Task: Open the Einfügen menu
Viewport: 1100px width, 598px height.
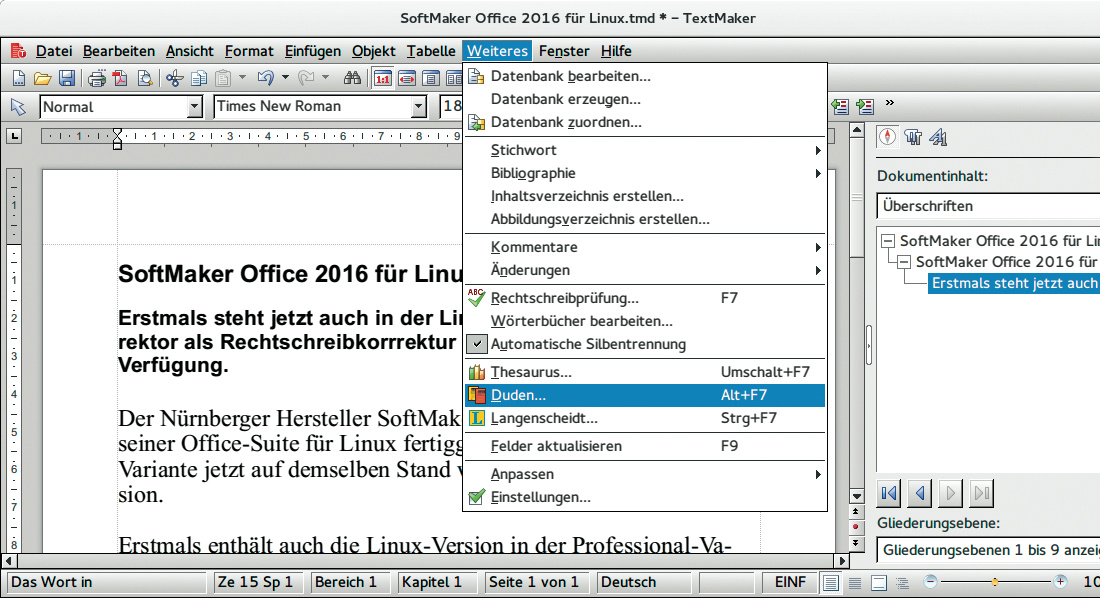Action: tap(312, 51)
